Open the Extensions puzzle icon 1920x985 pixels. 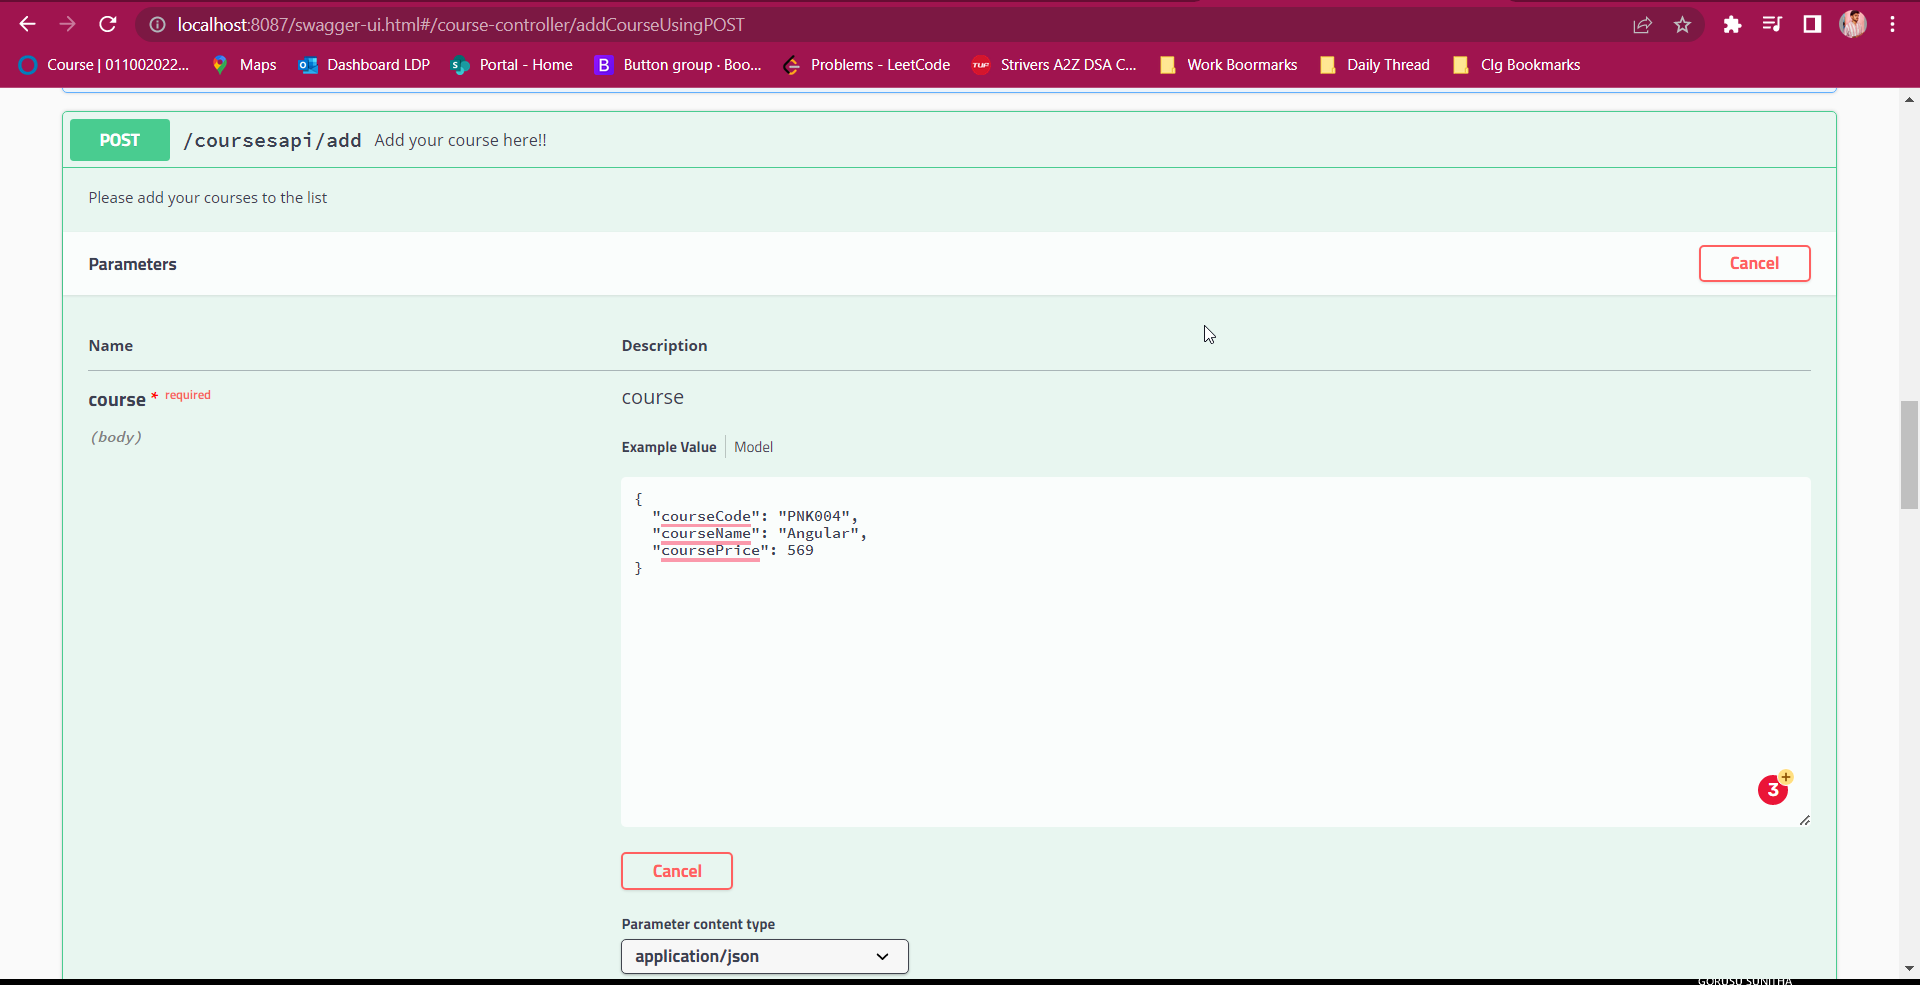tap(1732, 24)
